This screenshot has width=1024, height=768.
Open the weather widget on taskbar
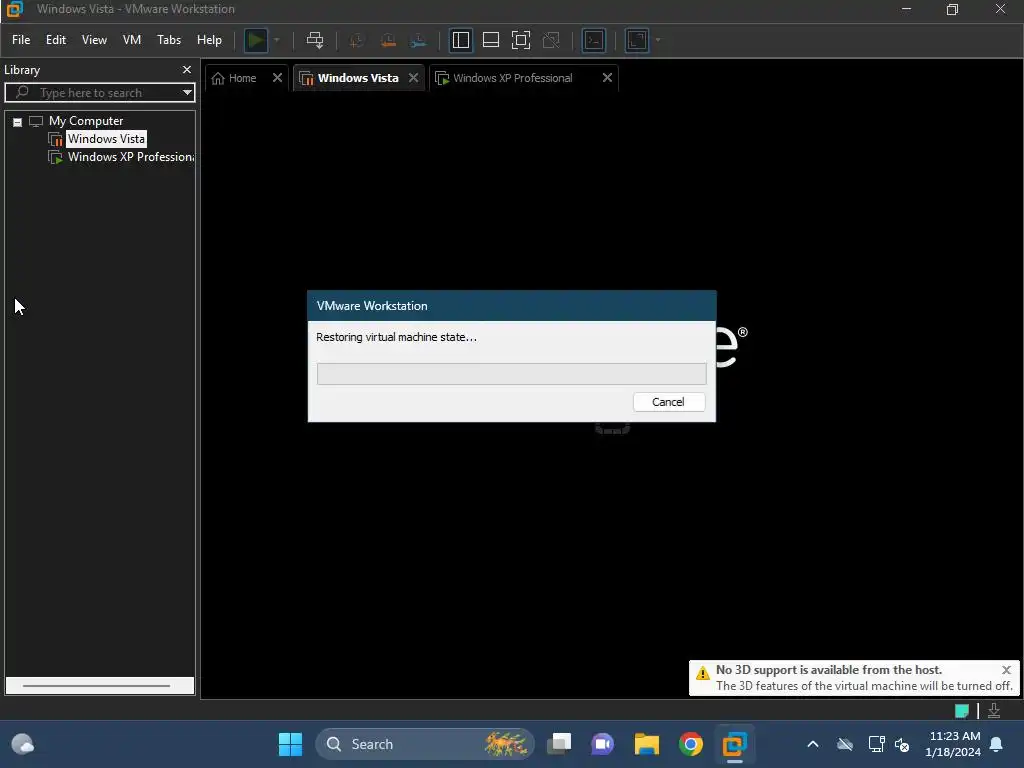click(23, 744)
